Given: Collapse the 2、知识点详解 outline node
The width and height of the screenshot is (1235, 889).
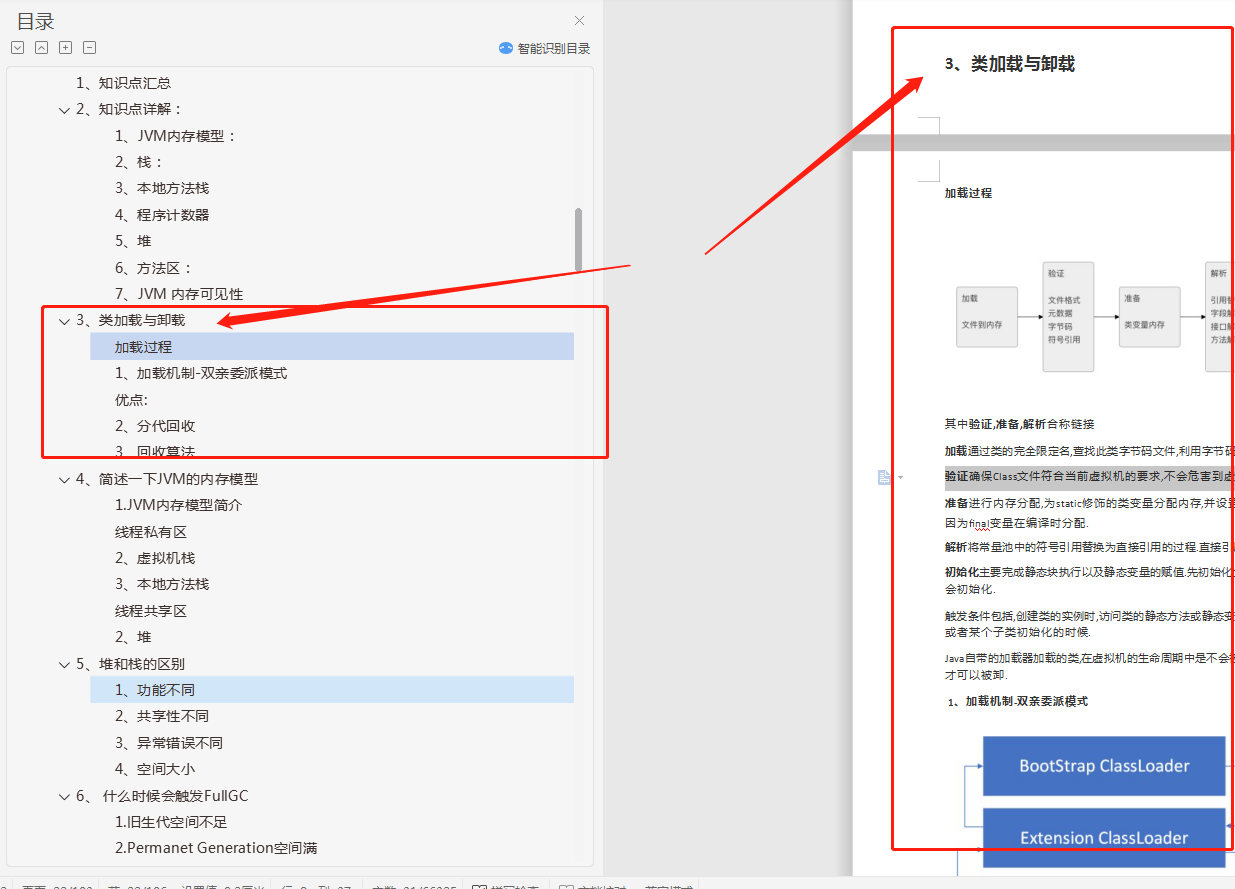Looking at the screenshot, I should click(64, 110).
